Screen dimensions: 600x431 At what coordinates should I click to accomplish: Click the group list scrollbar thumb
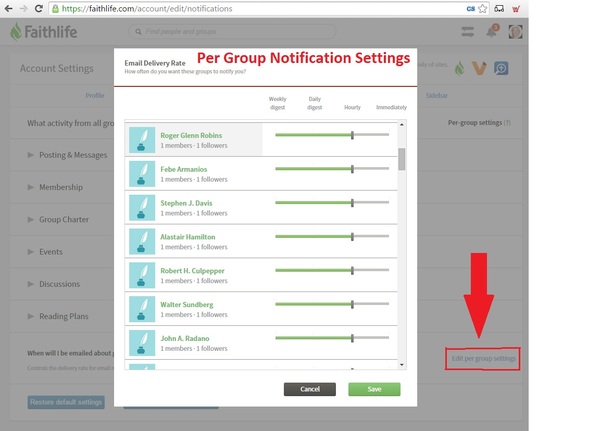[x=401, y=159]
